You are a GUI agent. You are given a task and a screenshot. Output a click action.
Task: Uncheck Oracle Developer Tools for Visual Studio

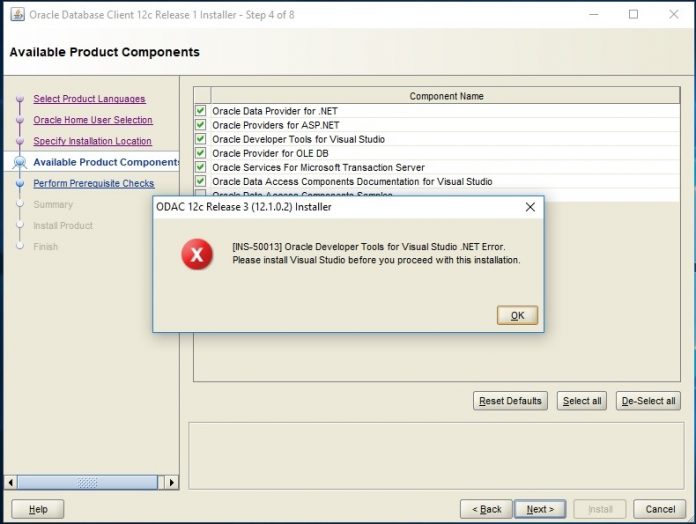201,139
